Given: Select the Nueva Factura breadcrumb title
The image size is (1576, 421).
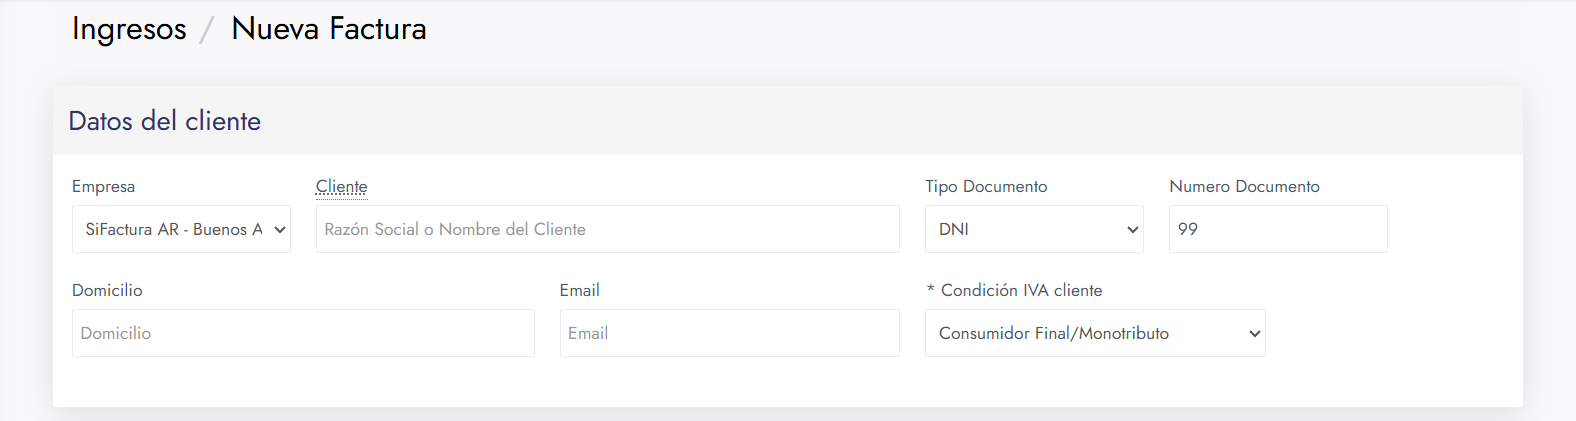Looking at the screenshot, I should [x=329, y=29].
